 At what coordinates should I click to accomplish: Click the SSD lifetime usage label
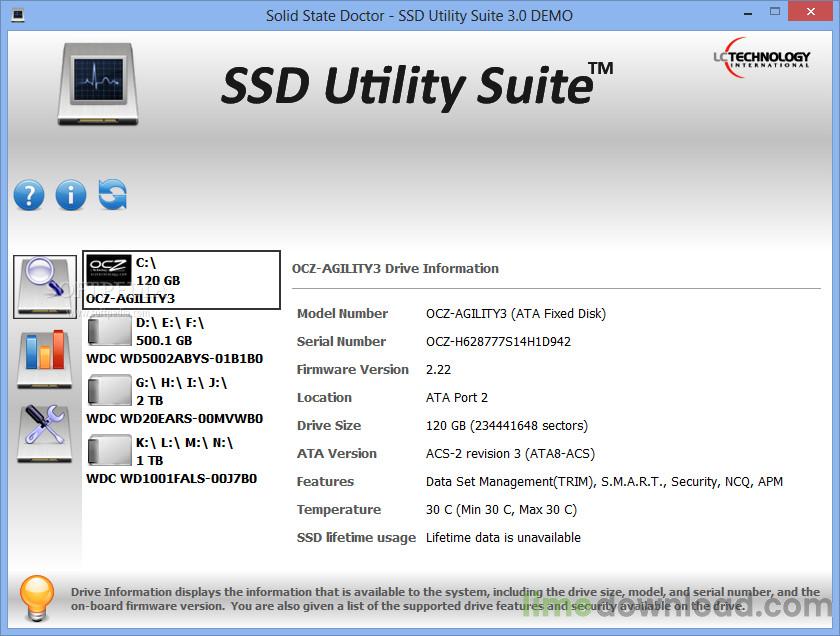point(356,537)
